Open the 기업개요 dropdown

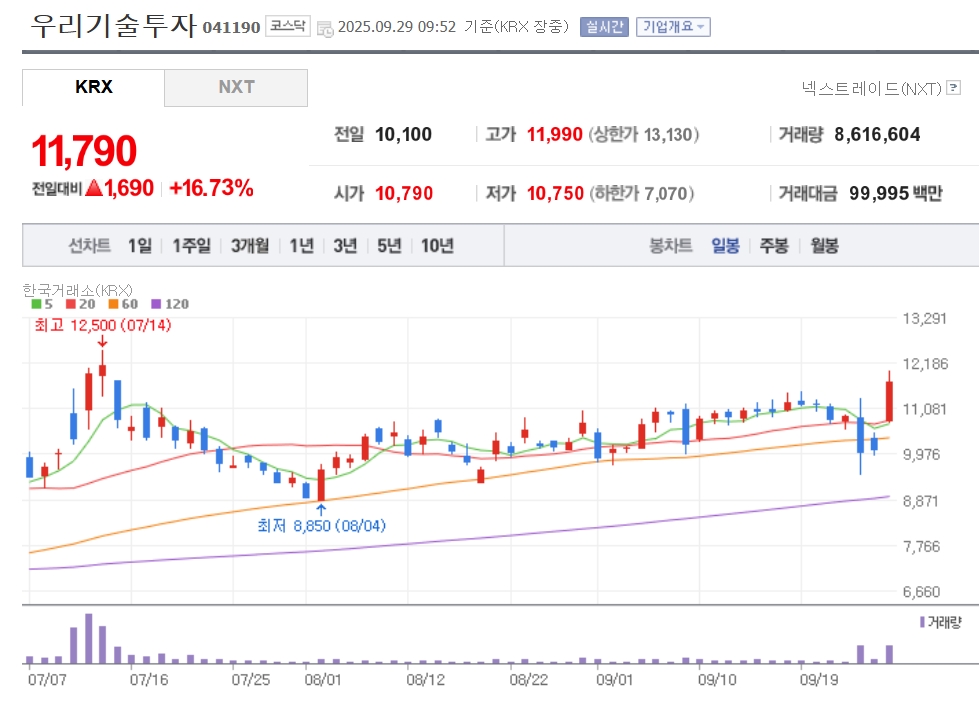coord(673,27)
